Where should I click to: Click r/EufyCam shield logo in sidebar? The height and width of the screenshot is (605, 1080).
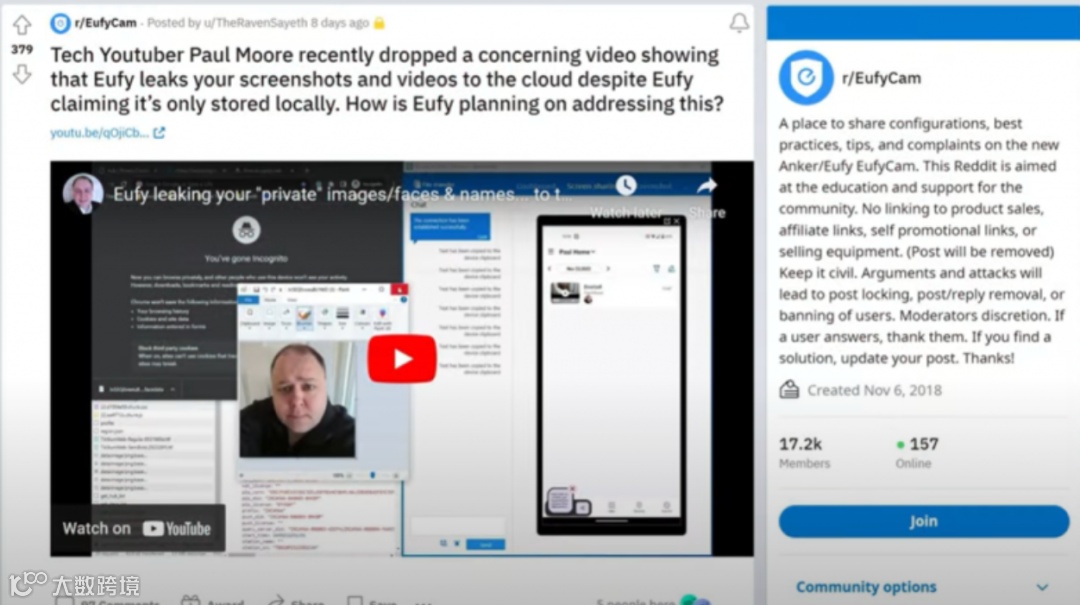(x=806, y=77)
